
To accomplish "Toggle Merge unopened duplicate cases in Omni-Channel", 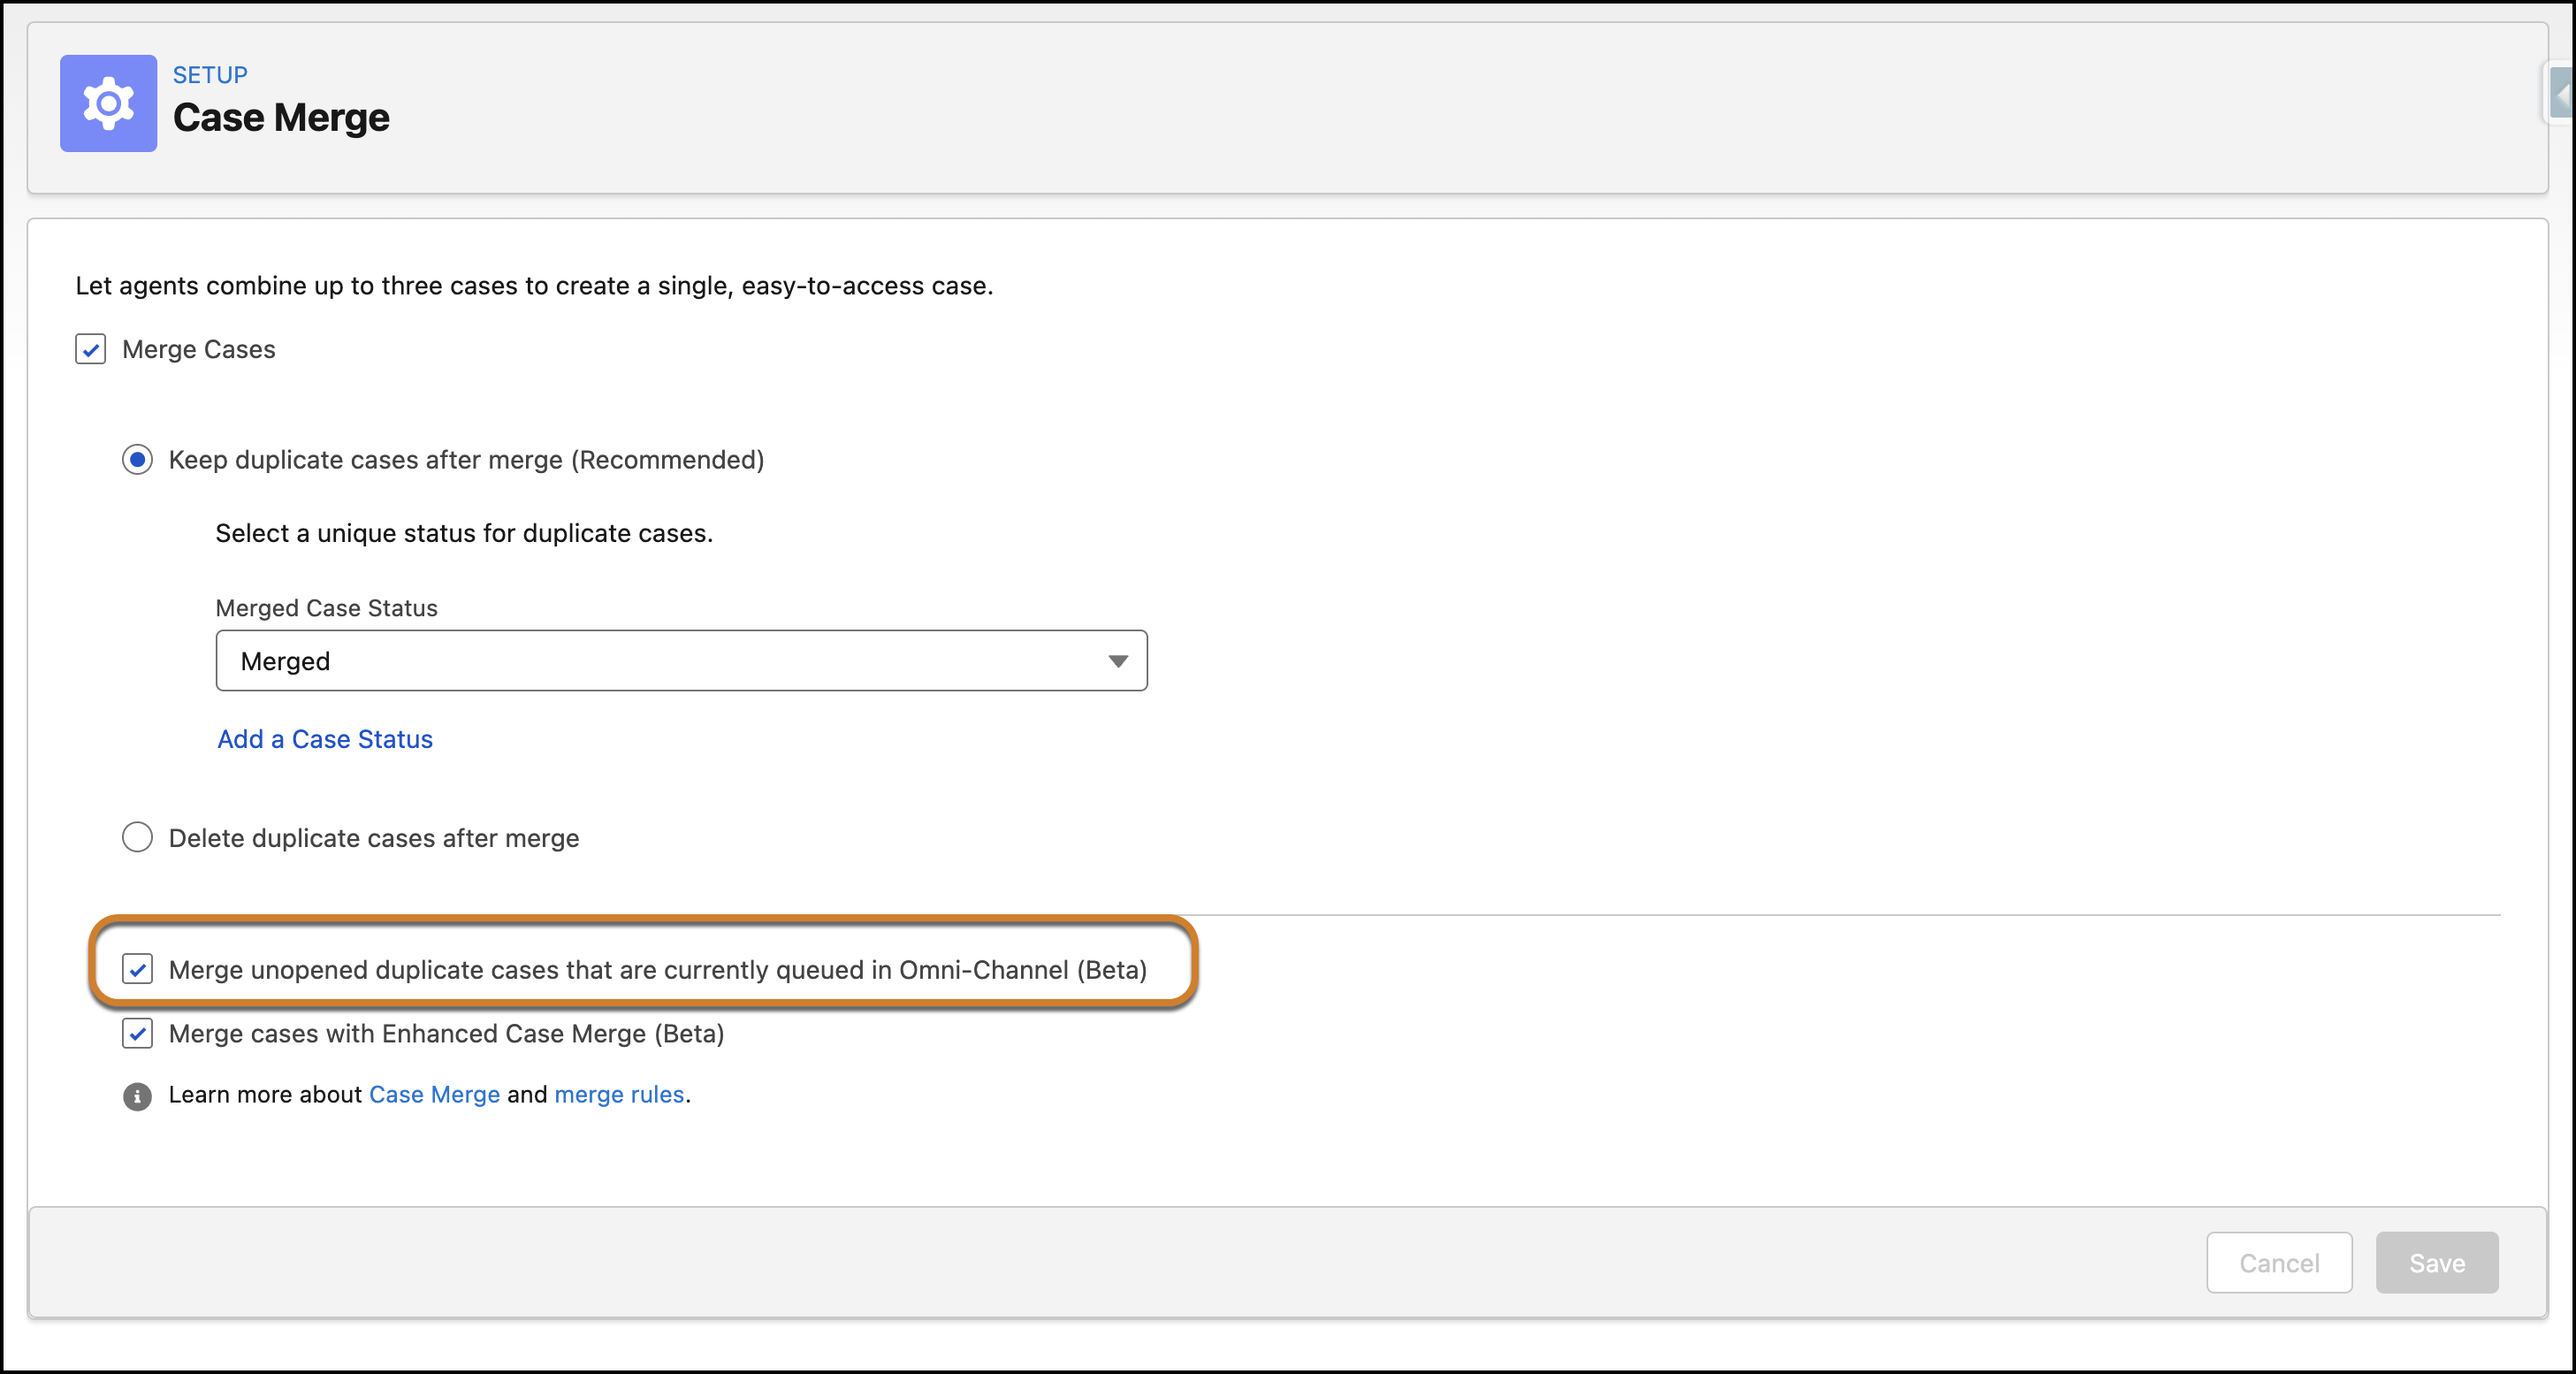I will coord(137,969).
